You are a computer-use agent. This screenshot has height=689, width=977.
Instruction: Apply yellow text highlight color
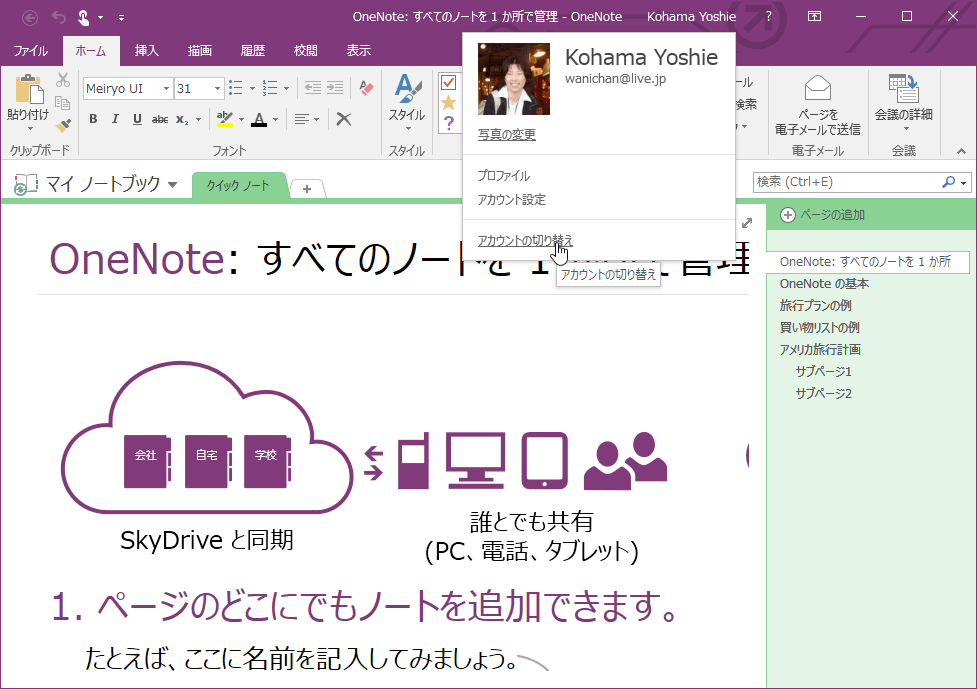click(x=224, y=119)
